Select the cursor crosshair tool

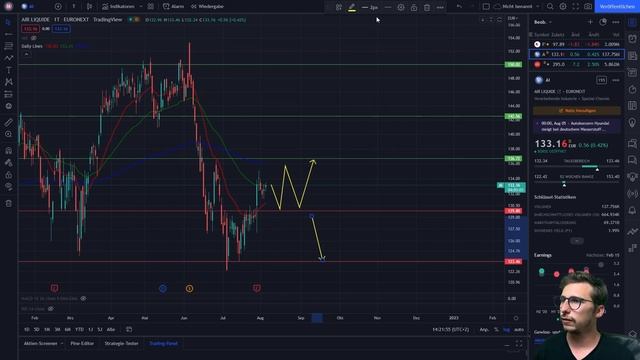[x=8, y=22]
